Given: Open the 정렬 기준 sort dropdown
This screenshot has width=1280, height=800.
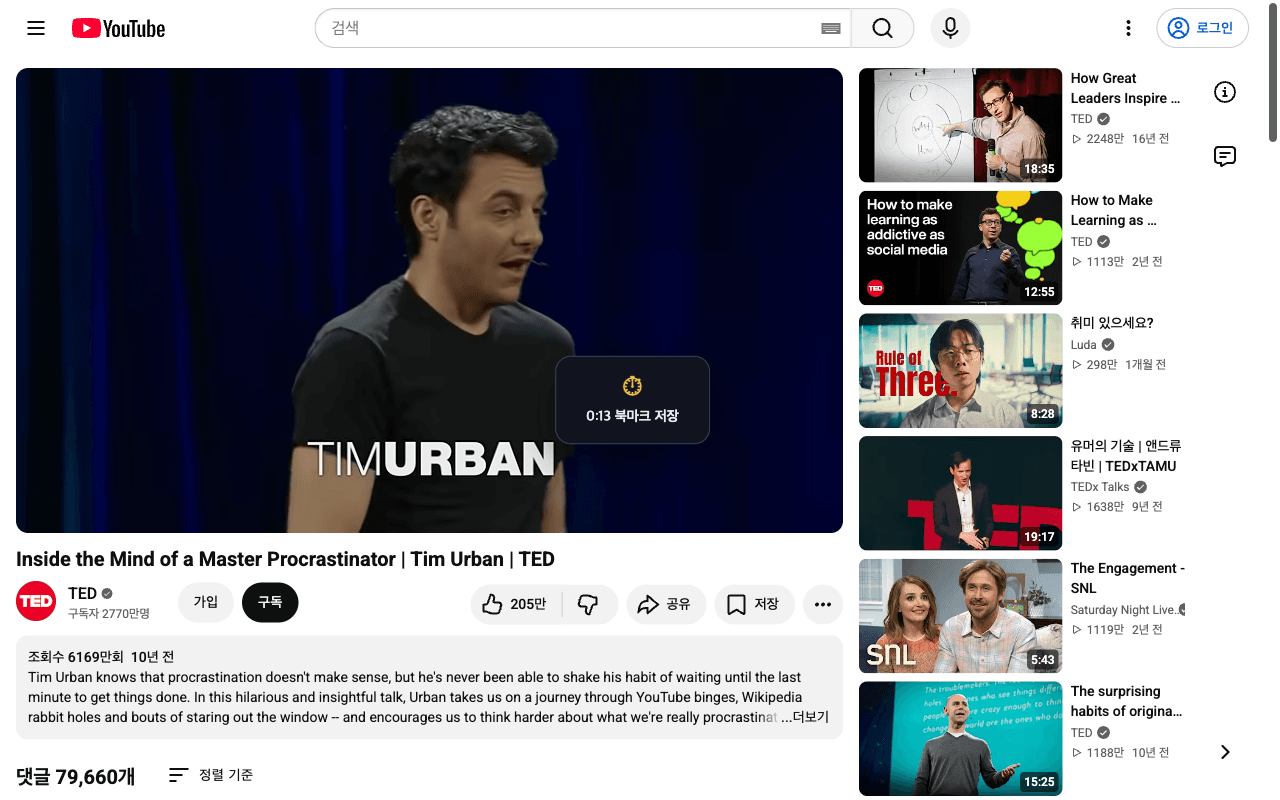Looking at the screenshot, I should point(211,775).
